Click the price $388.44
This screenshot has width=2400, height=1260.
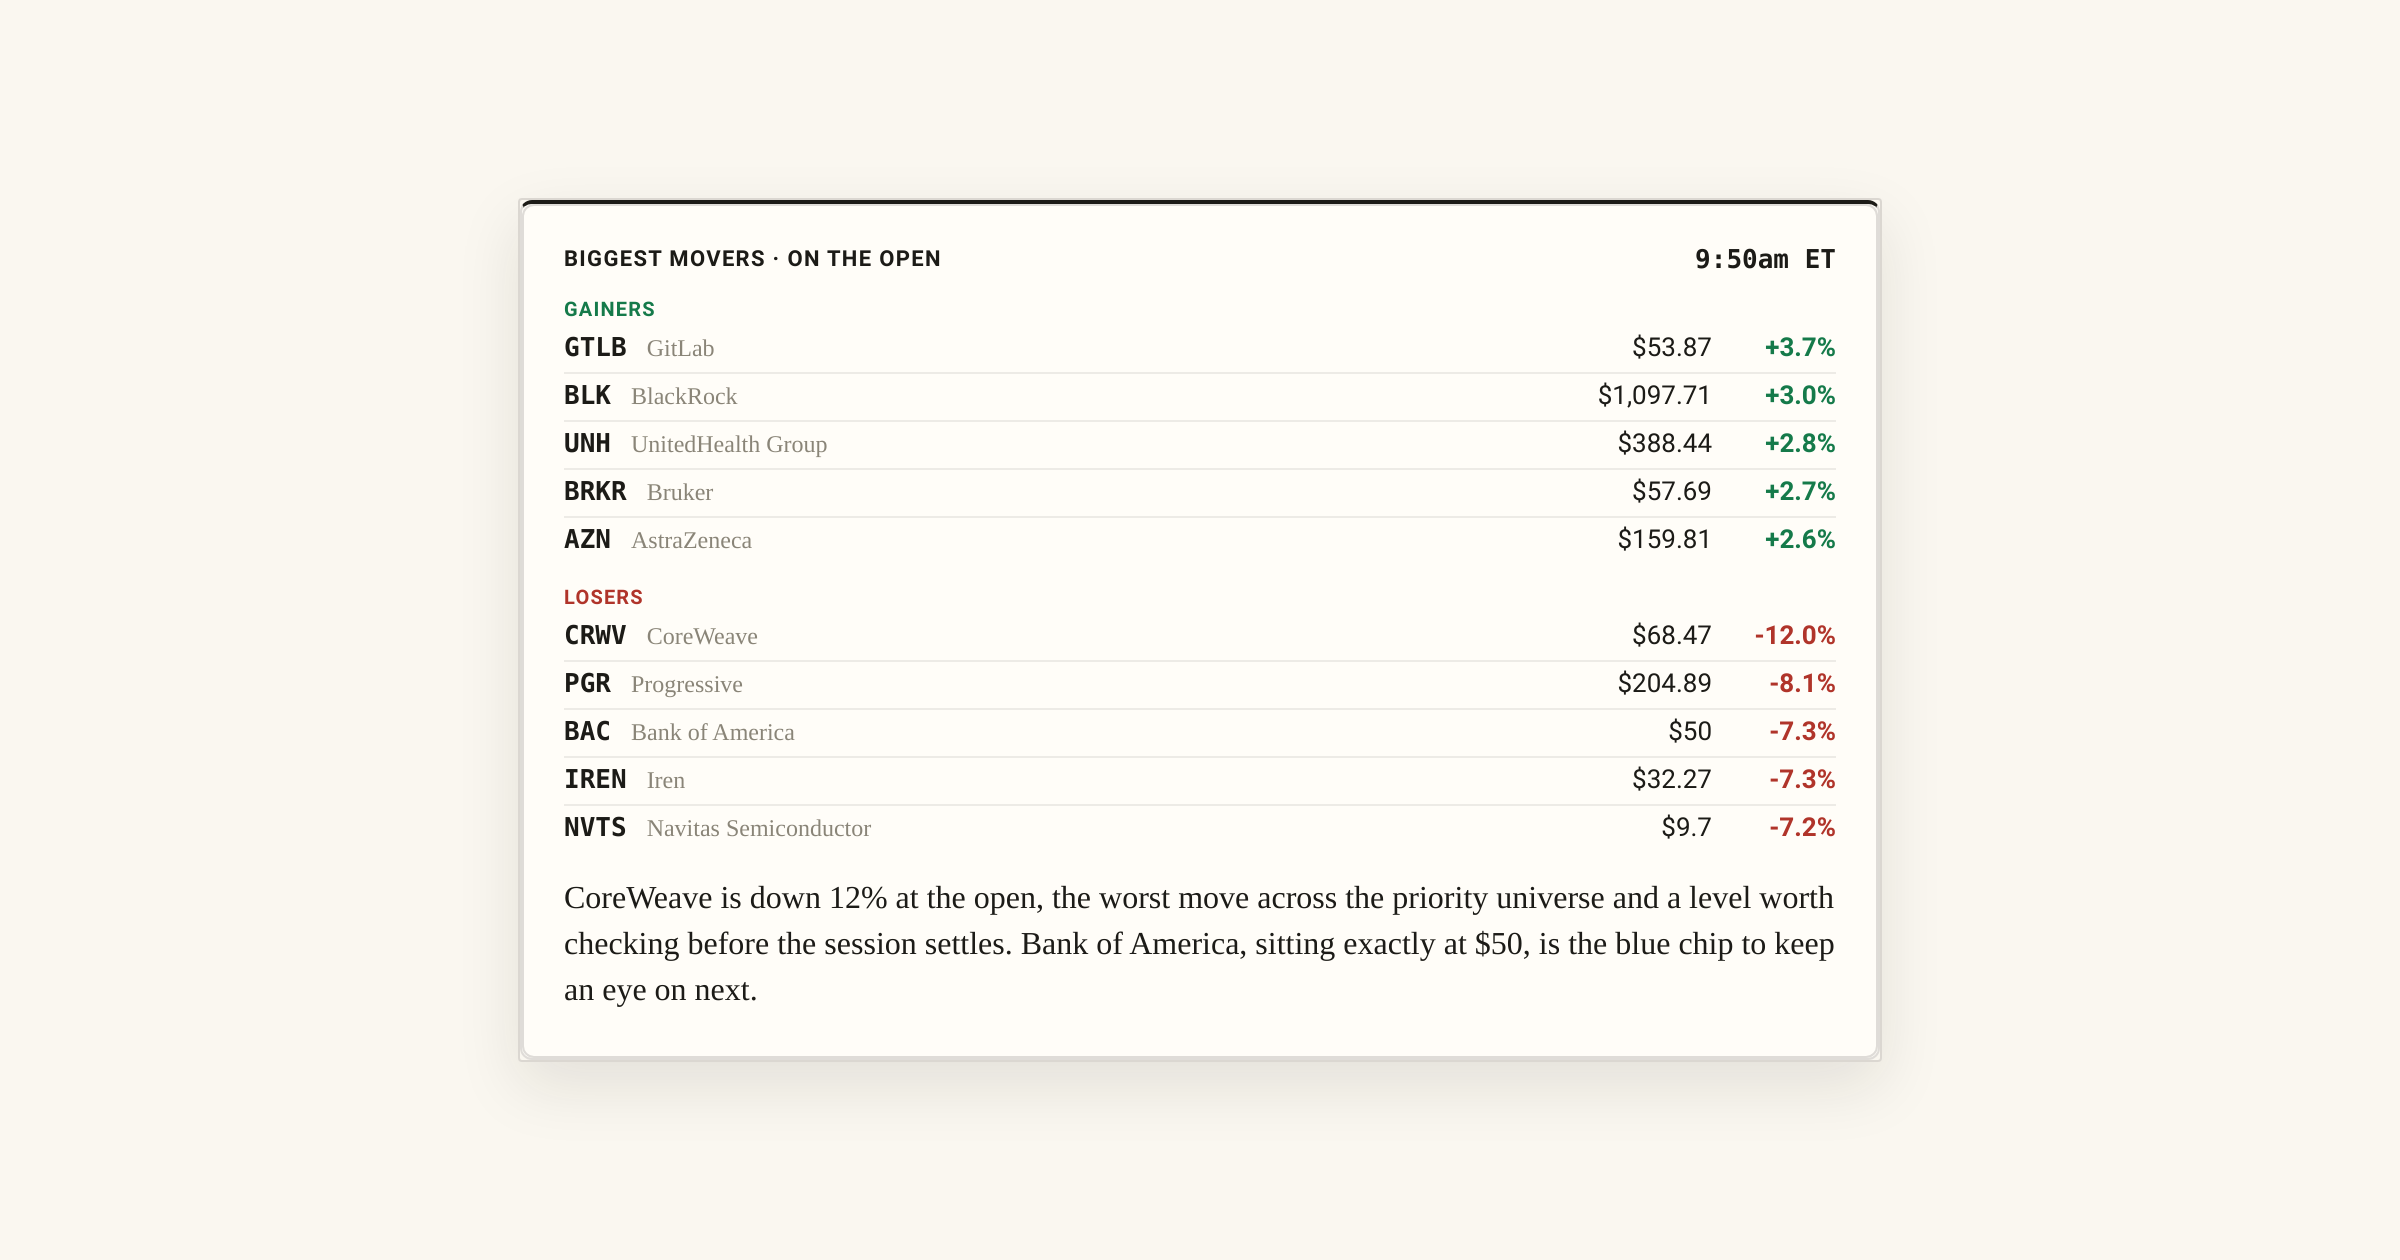pos(1664,443)
